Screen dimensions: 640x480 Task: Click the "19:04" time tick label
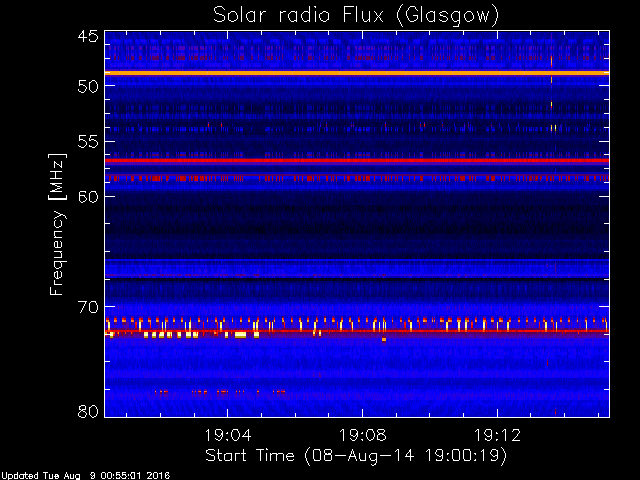tap(228, 435)
